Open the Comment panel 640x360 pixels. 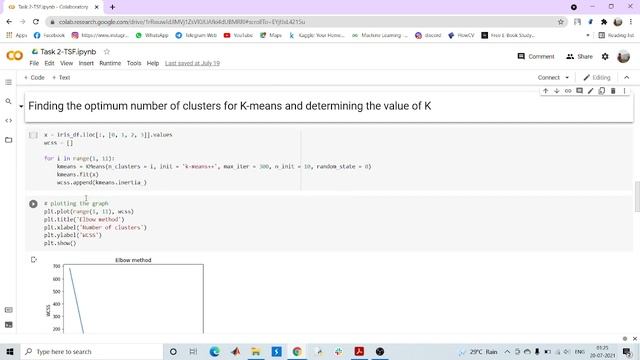[x=536, y=57]
